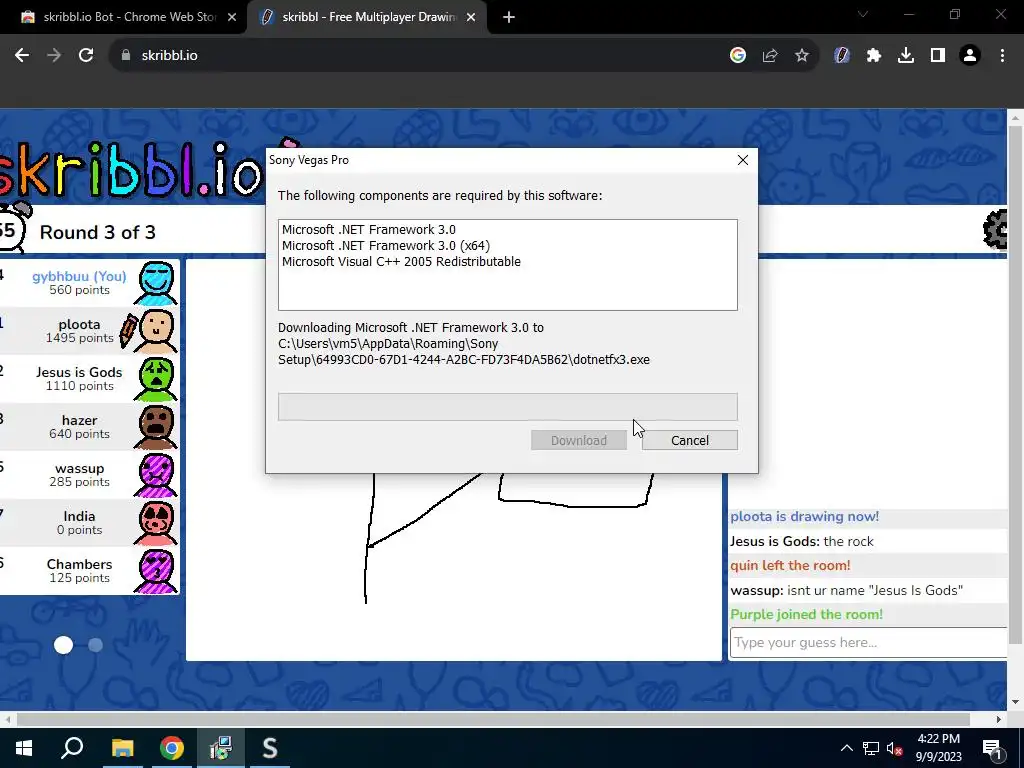Viewport: 1024px width, 768px height.
Task: Click Jesus is Gods green avatar
Action: [x=156, y=379]
